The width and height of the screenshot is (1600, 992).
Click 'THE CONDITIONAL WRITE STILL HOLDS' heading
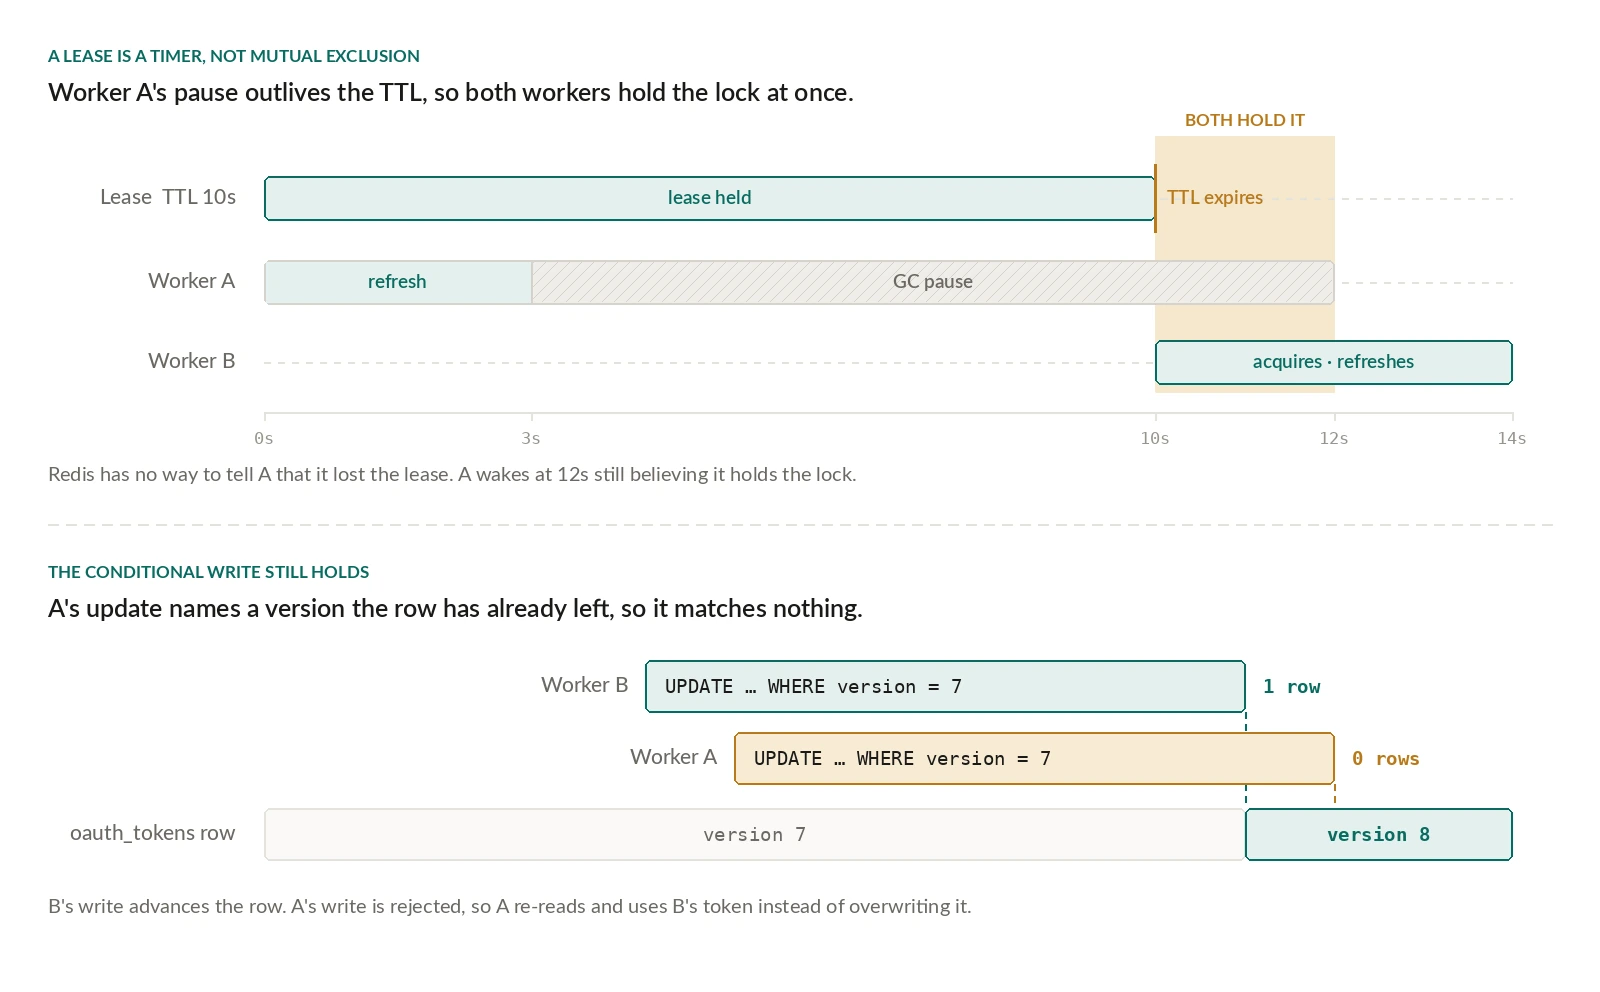tap(209, 572)
